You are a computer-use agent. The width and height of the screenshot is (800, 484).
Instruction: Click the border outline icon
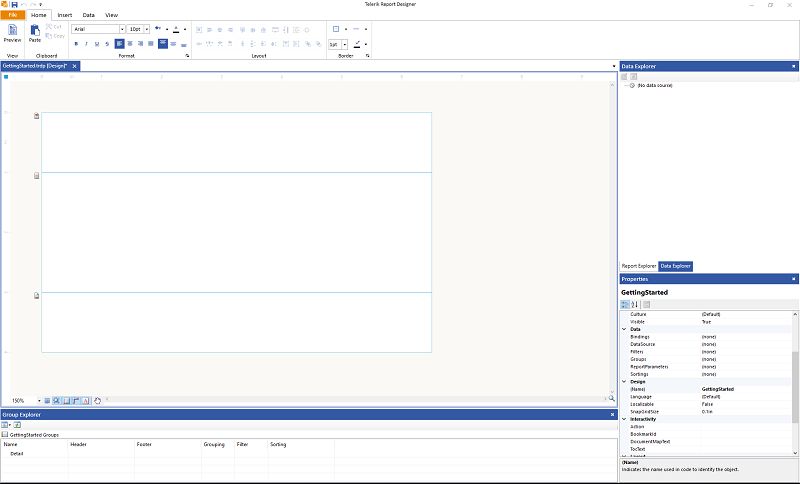[336, 29]
